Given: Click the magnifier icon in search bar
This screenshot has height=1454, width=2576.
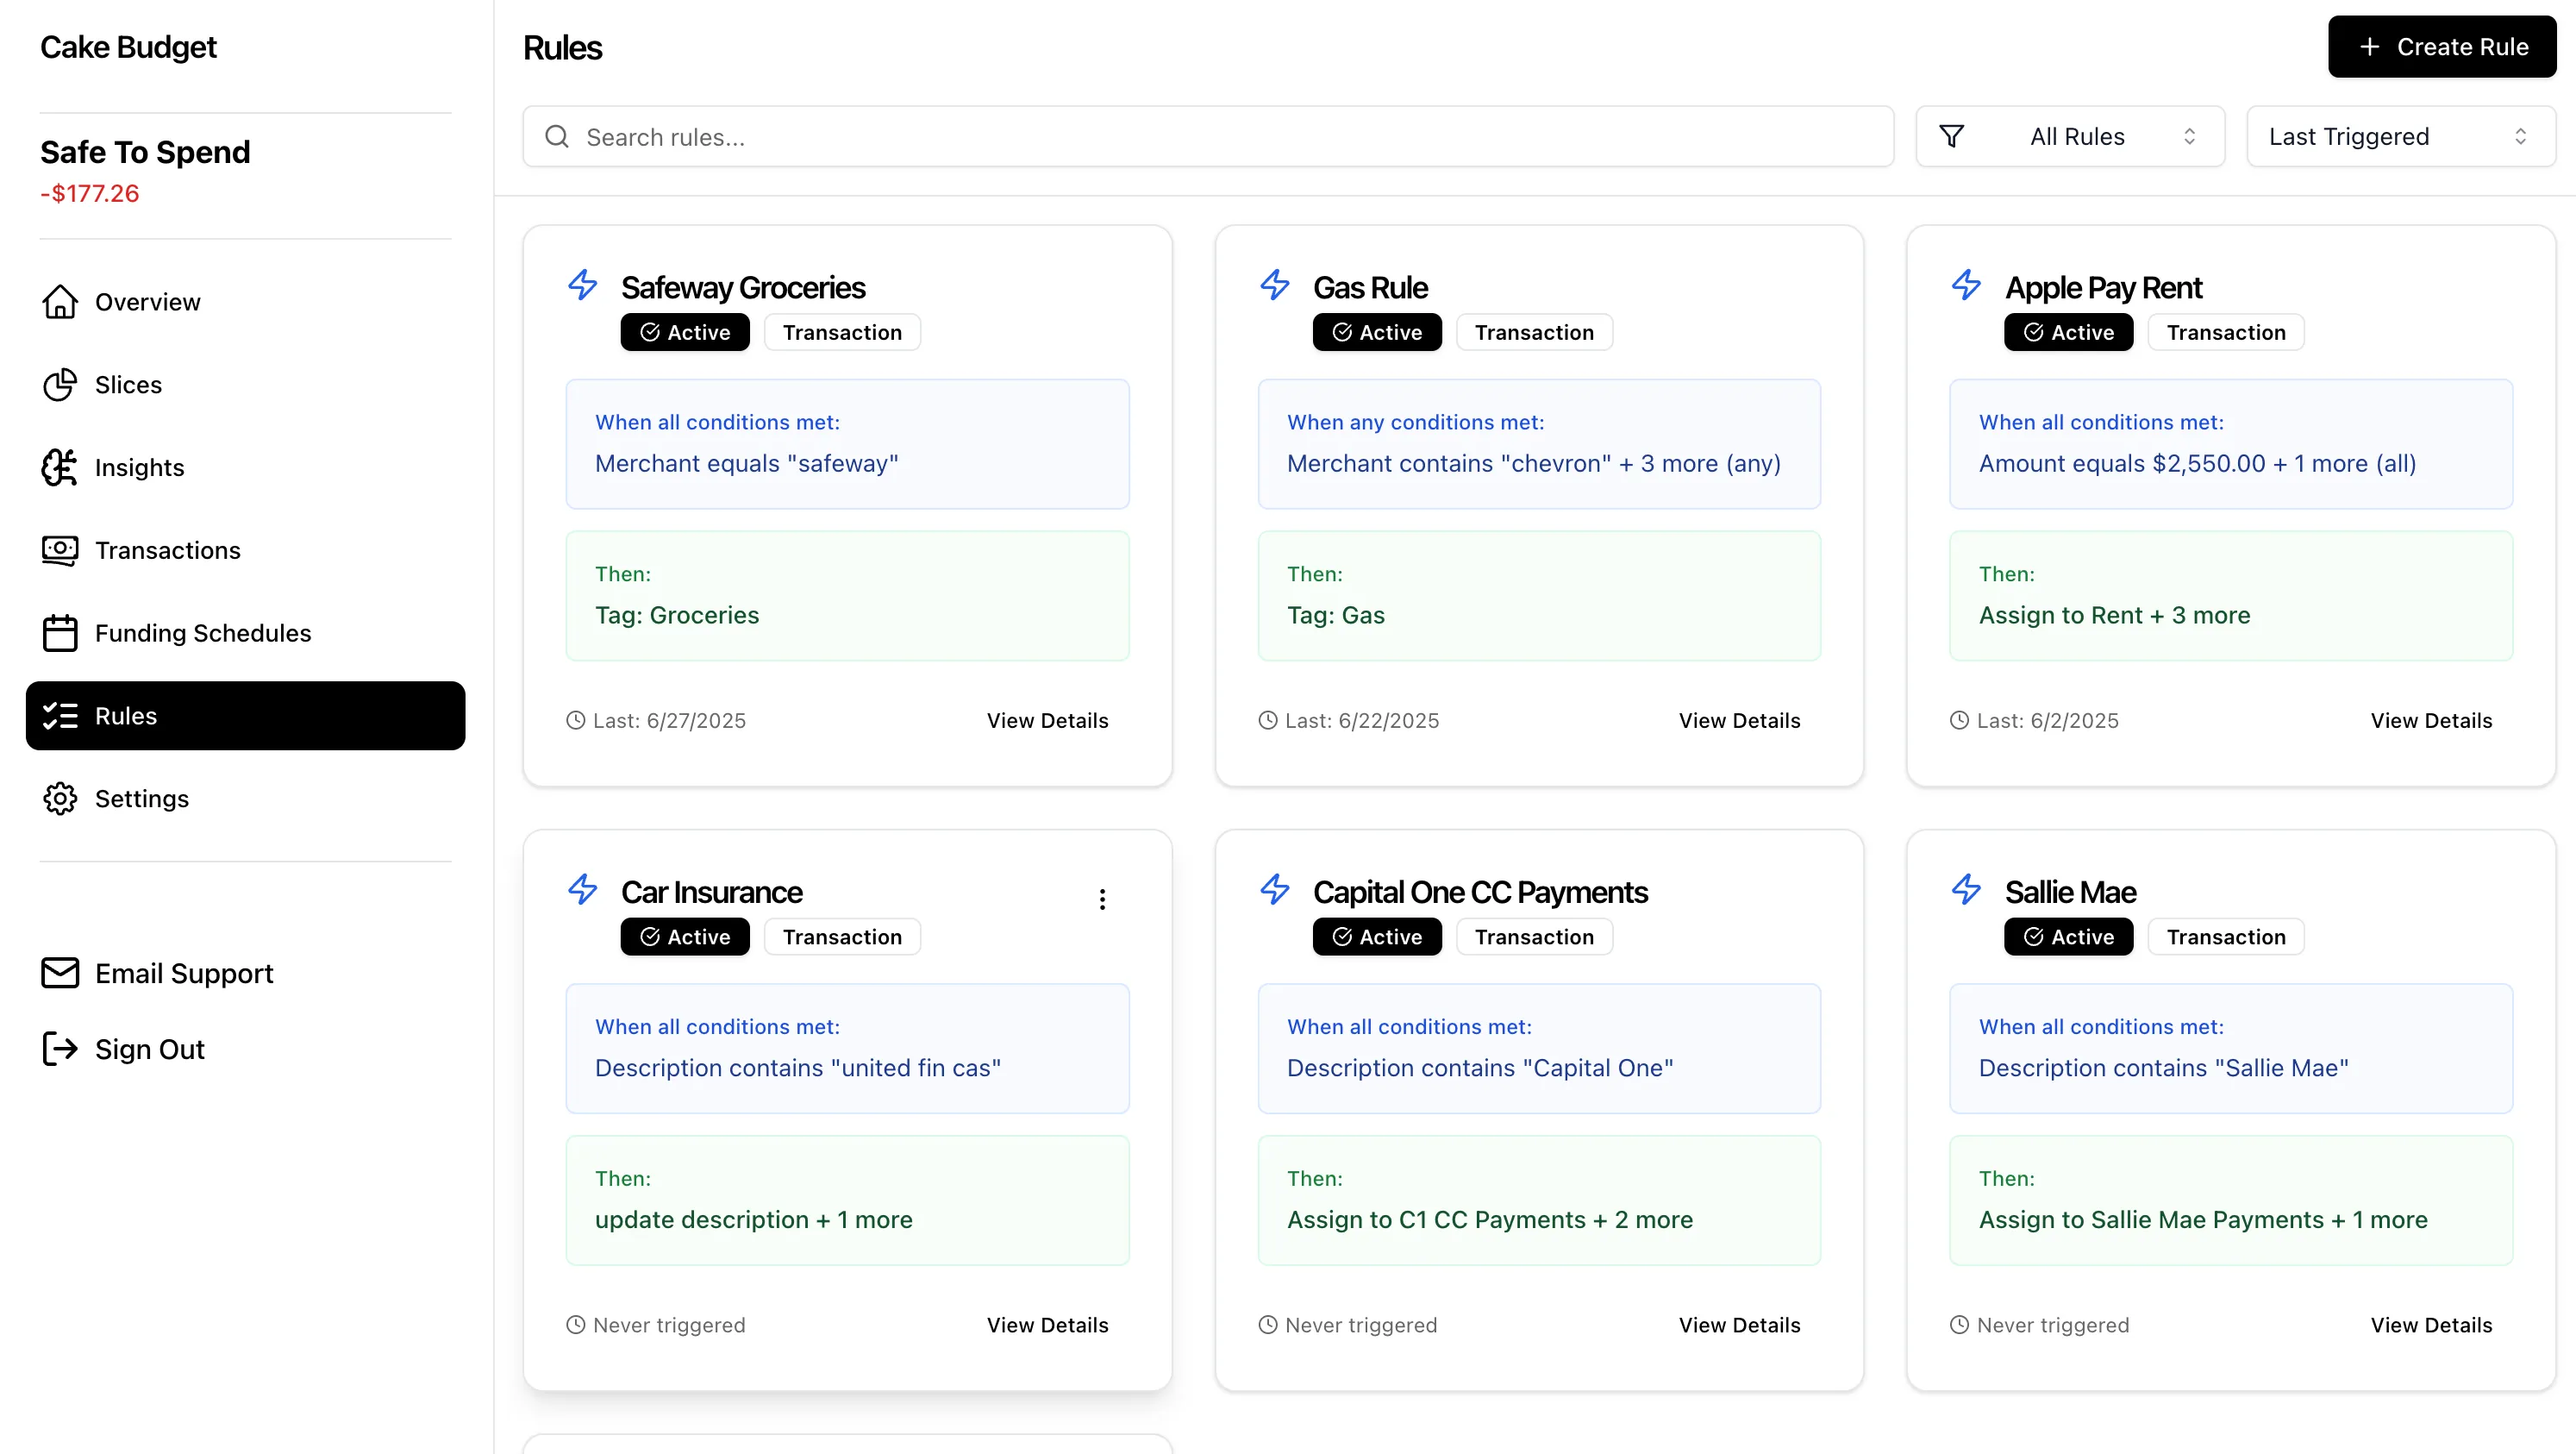Looking at the screenshot, I should point(557,136).
